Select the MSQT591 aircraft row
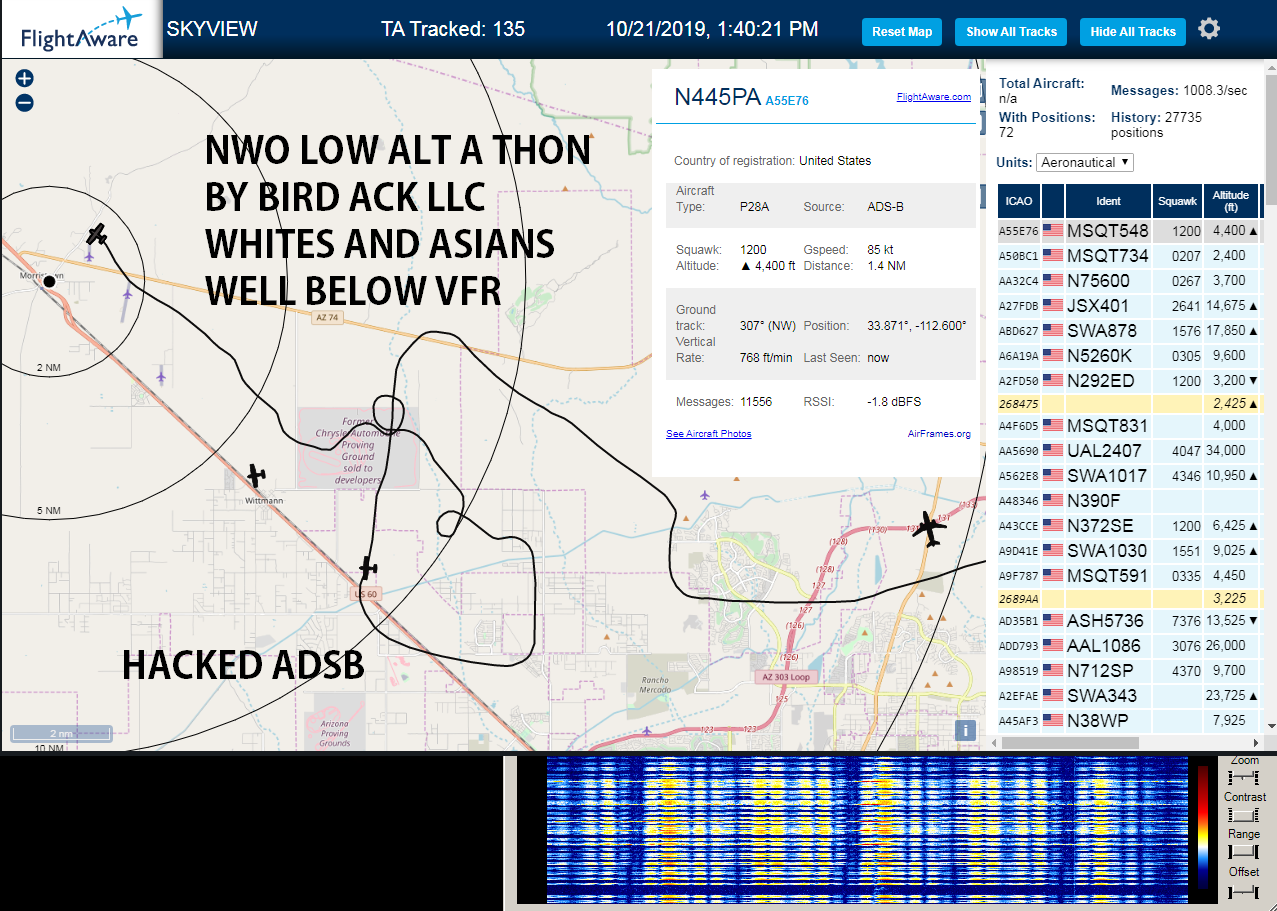1277x911 pixels. [x=1129, y=576]
